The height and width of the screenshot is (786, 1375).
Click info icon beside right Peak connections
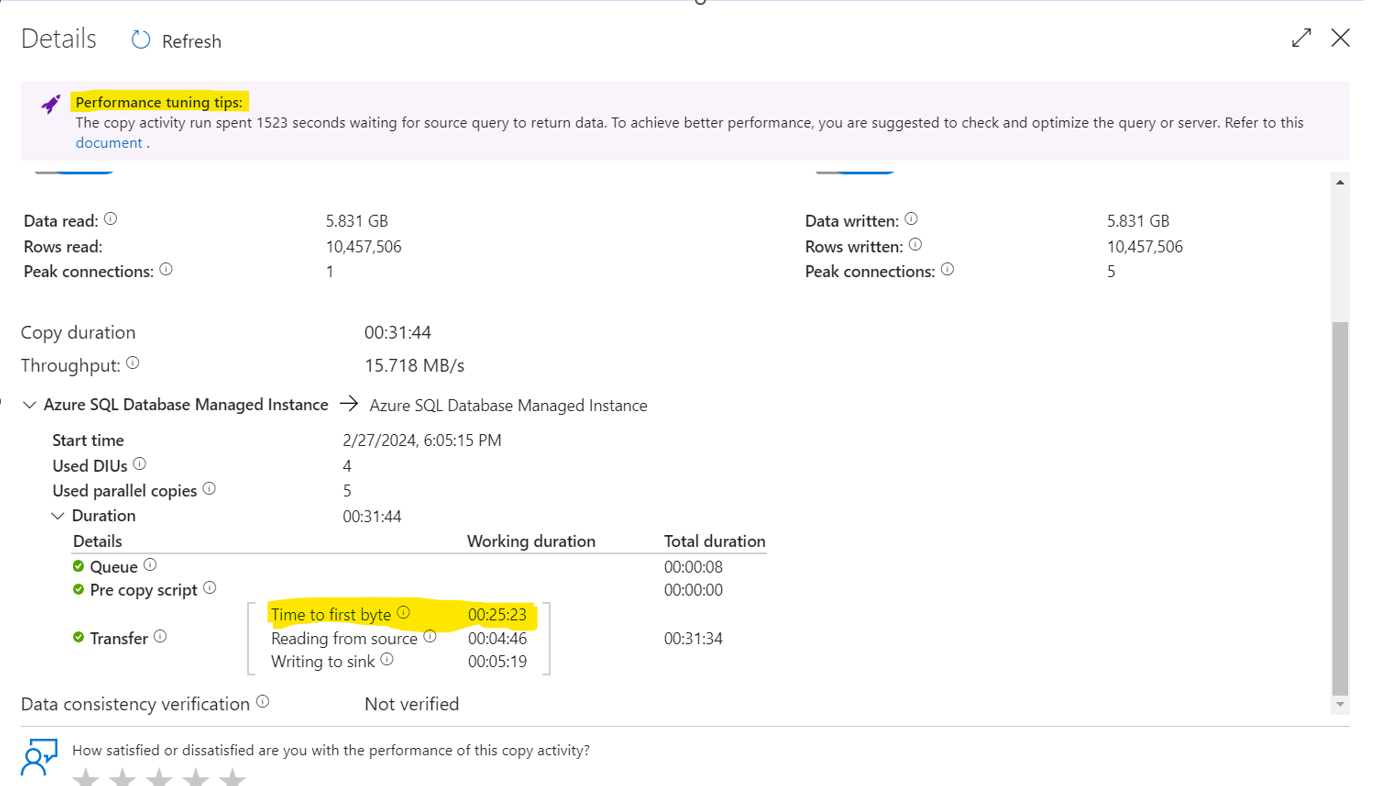point(947,270)
